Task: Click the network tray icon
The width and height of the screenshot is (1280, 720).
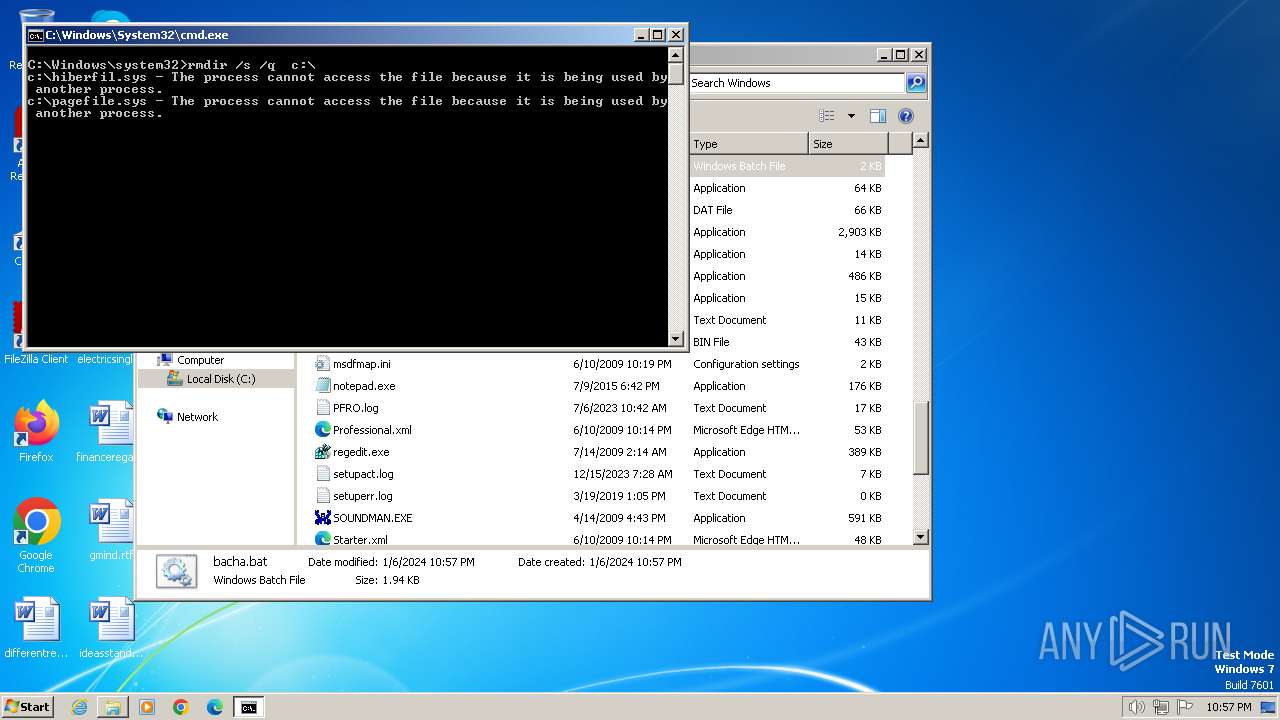Action: tap(1161, 707)
